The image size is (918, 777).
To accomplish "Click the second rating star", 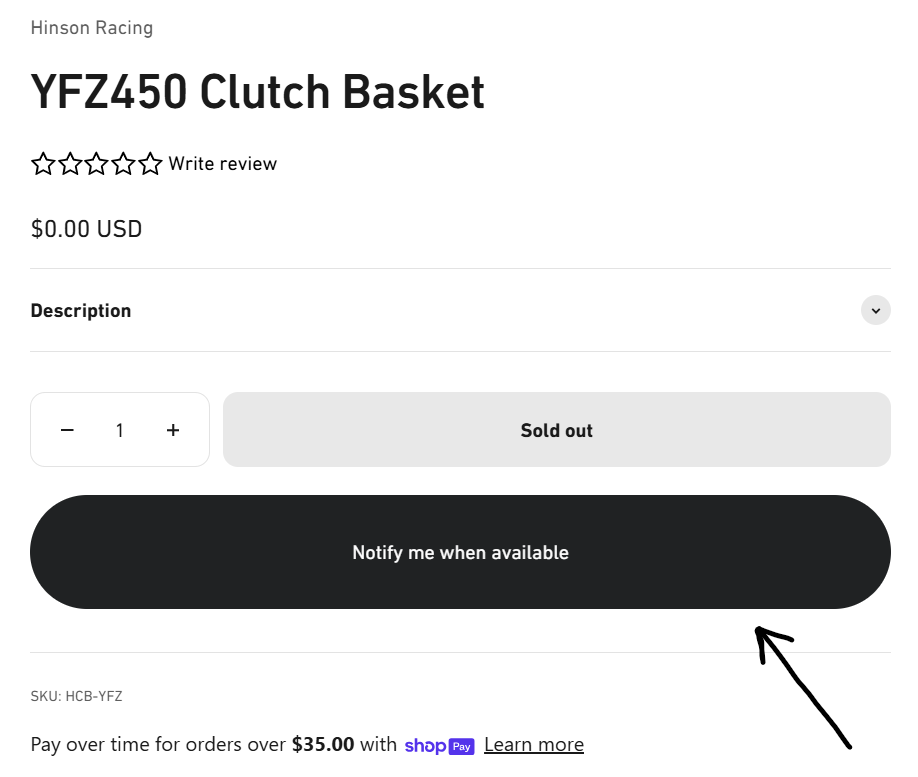I will click(x=70, y=164).
